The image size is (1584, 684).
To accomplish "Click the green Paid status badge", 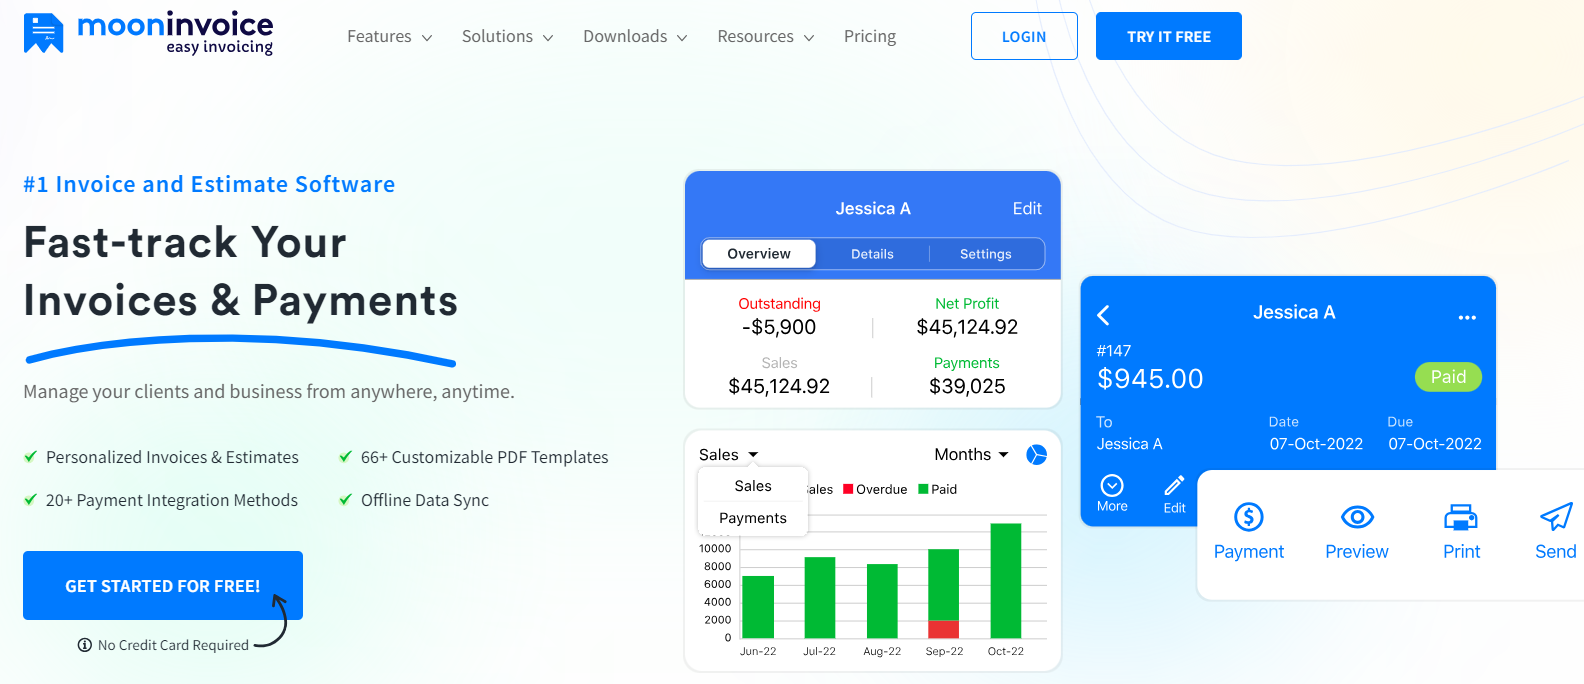I will tap(1448, 377).
